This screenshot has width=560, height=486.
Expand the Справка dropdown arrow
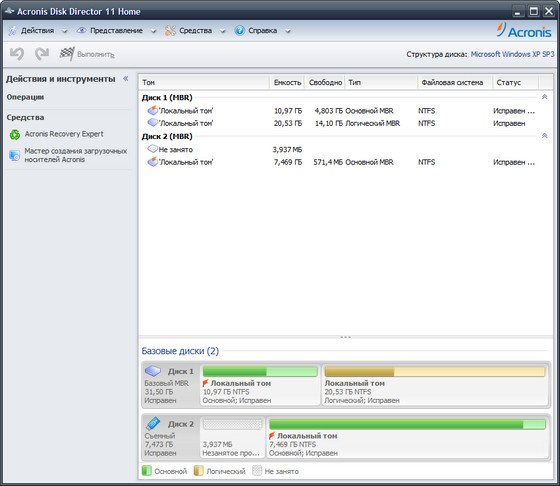coord(288,31)
